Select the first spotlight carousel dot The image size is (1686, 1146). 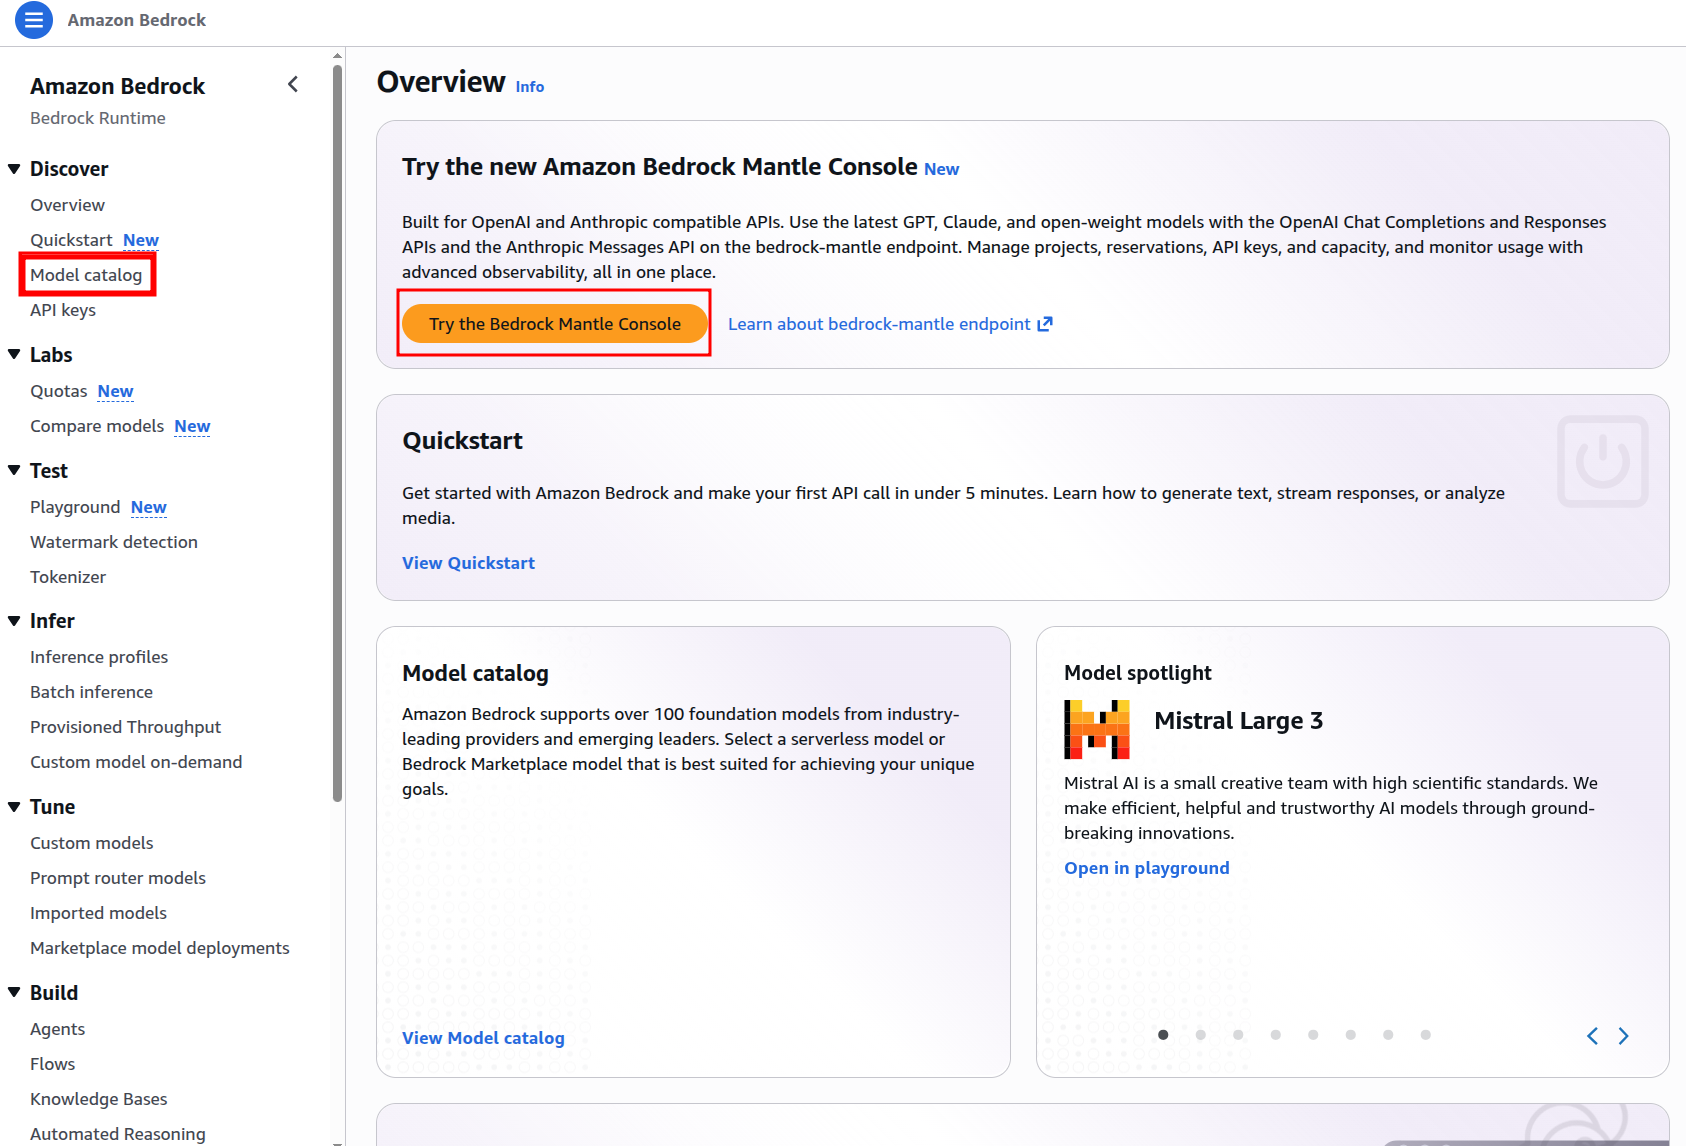(x=1163, y=1035)
